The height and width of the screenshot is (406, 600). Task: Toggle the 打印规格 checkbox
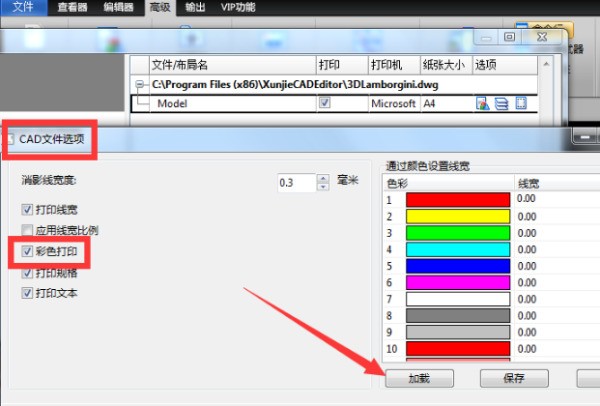pyautogui.click(x=27, y=273)
